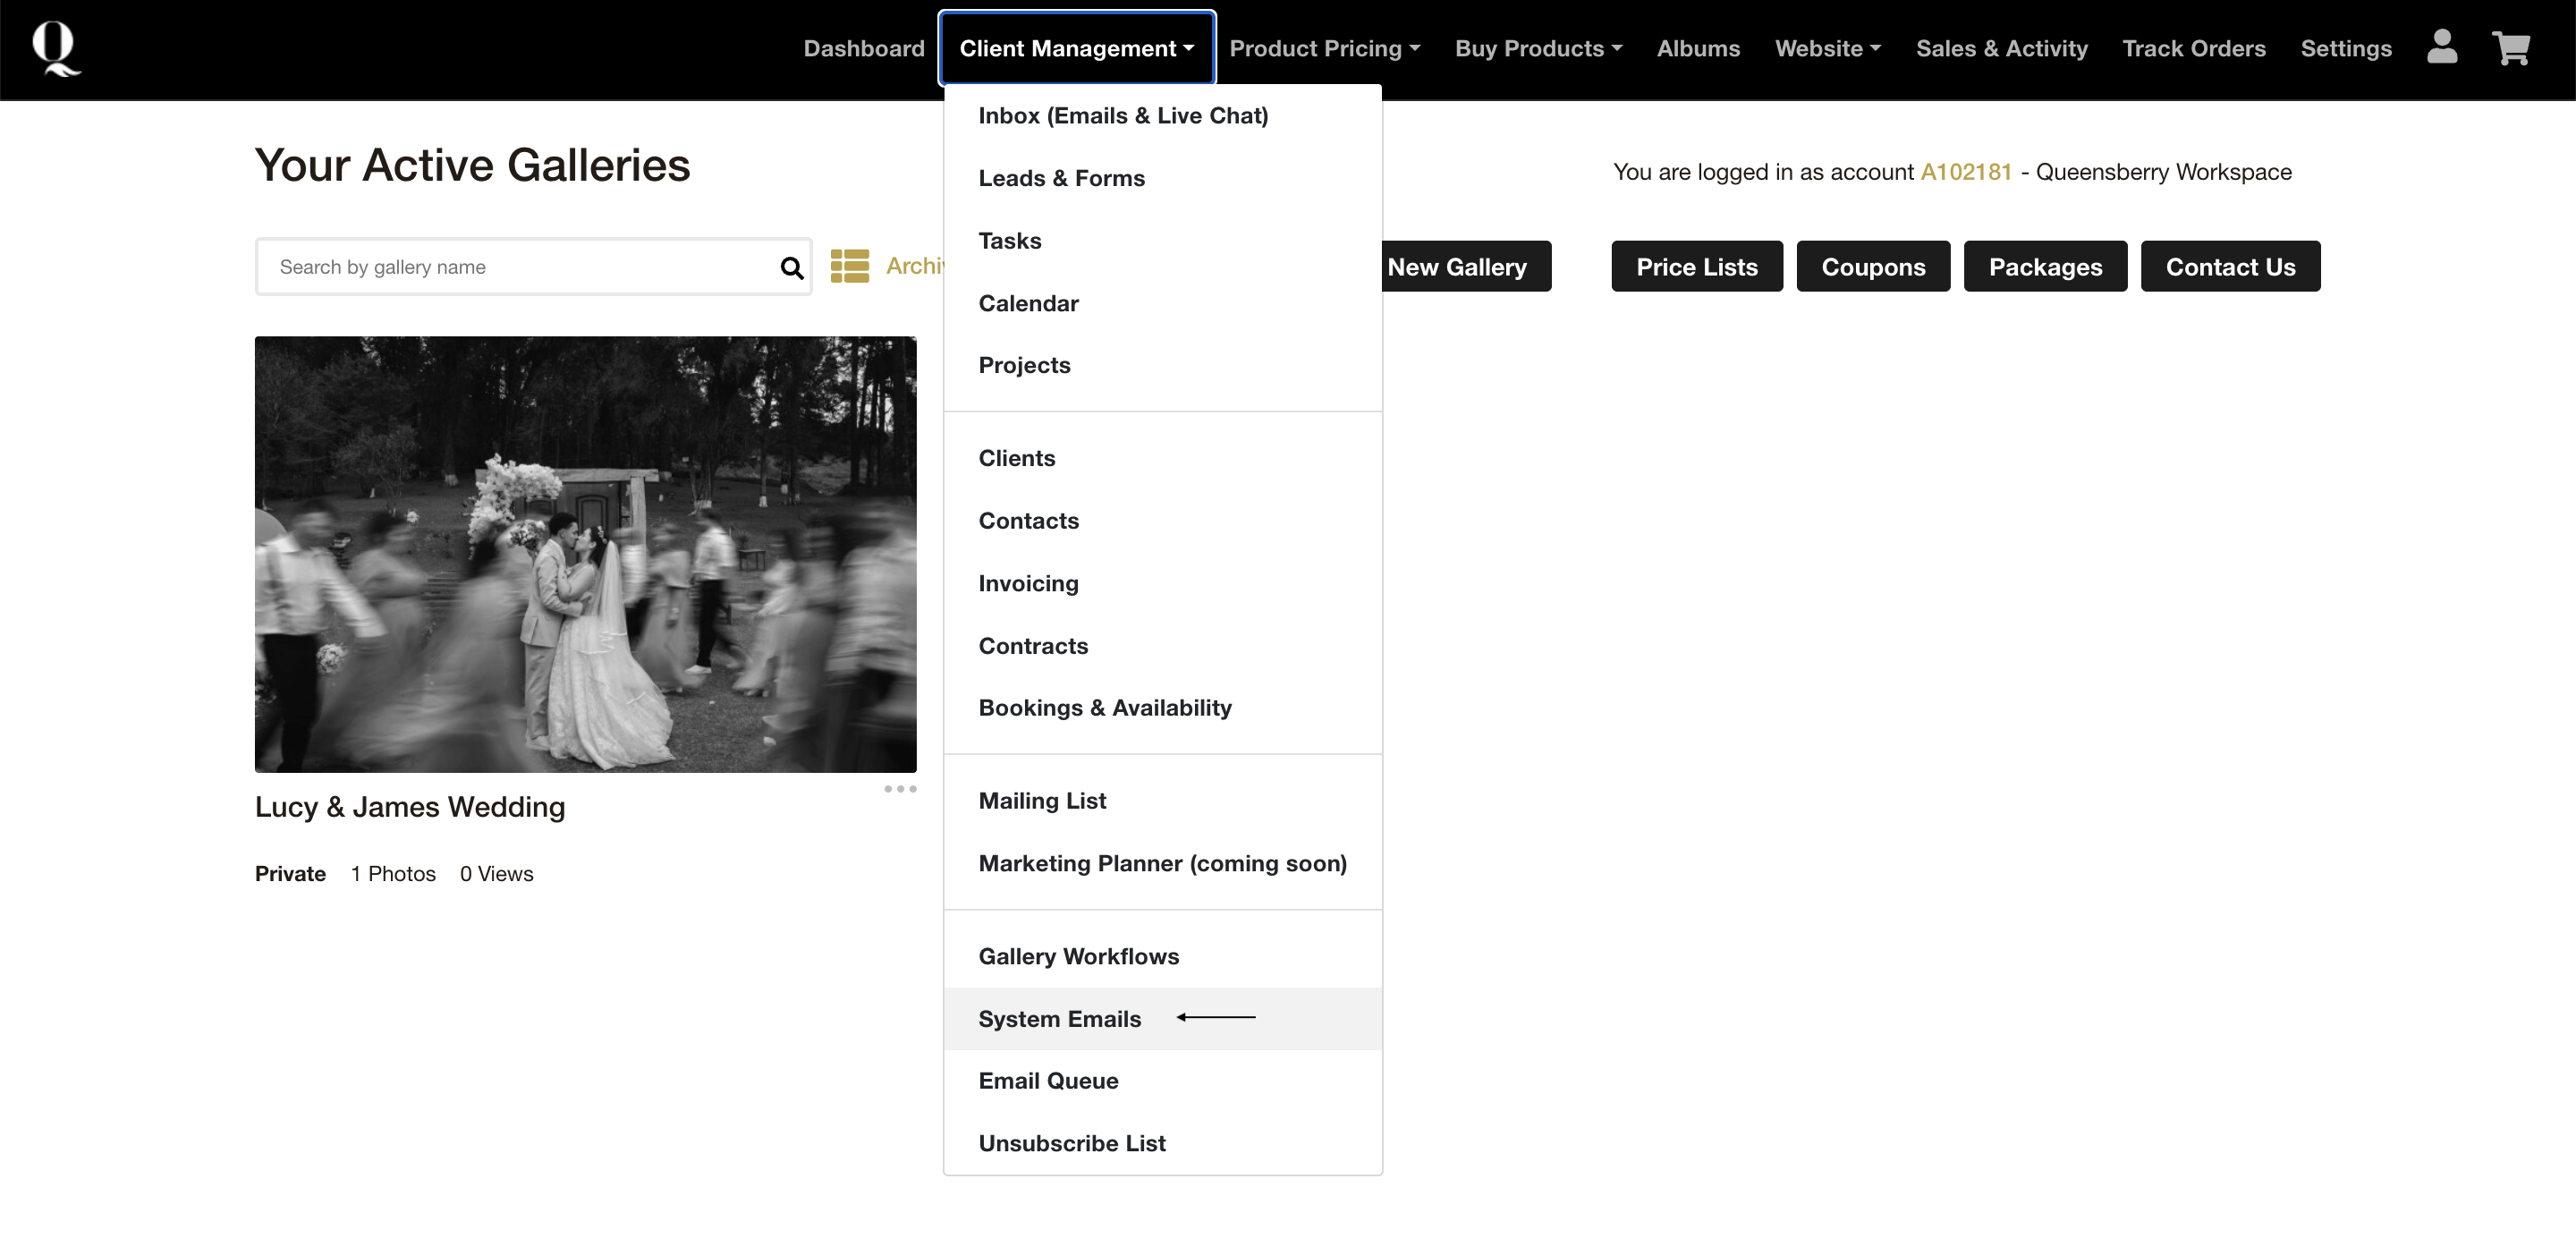Open the shopping cart icon
Viewport: 2576px width, 1247px height.
tap(2510, 47)
